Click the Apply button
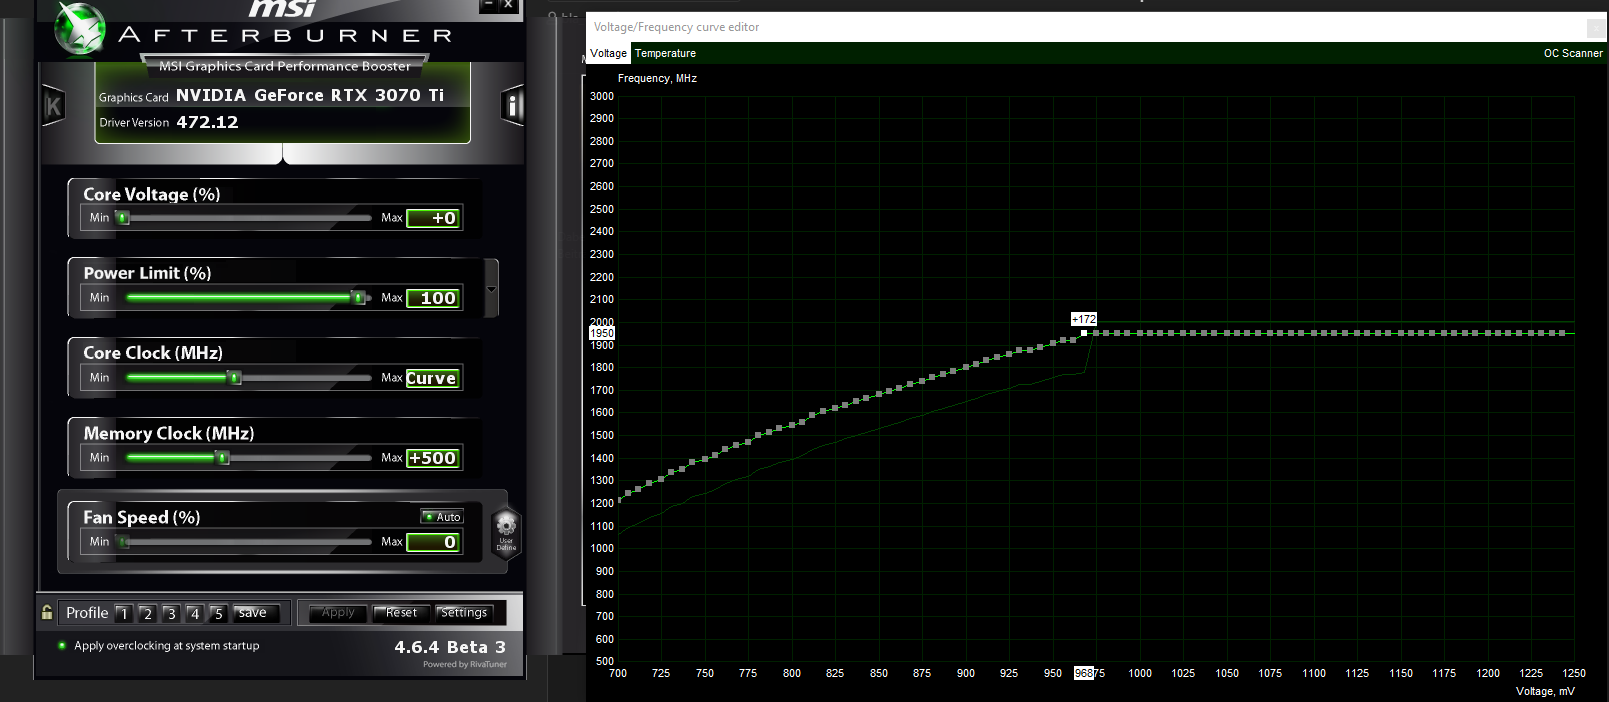 click(338, 613)
